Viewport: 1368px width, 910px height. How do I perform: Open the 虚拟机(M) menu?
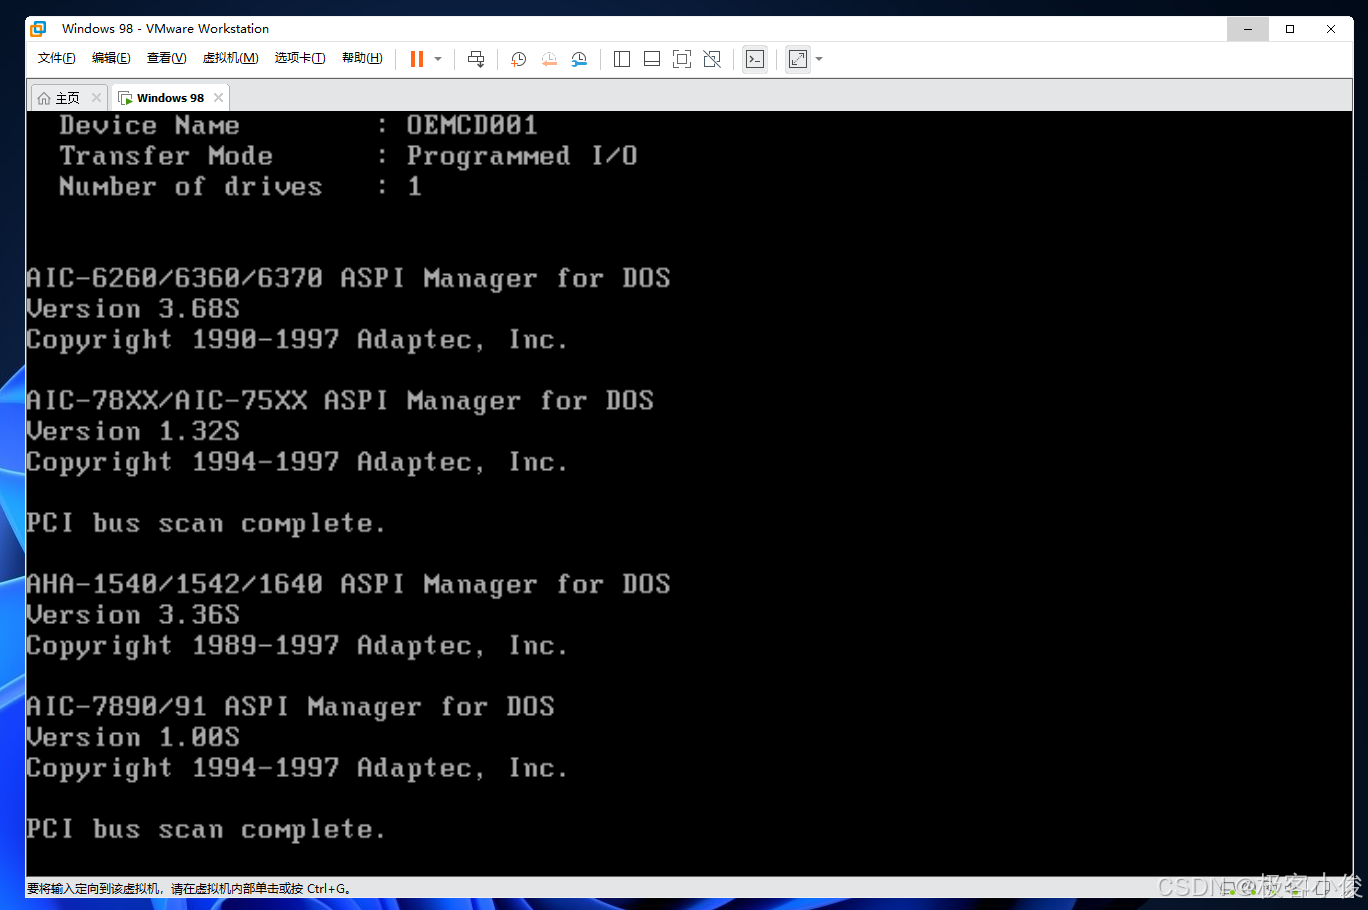[x=230, y=58]
